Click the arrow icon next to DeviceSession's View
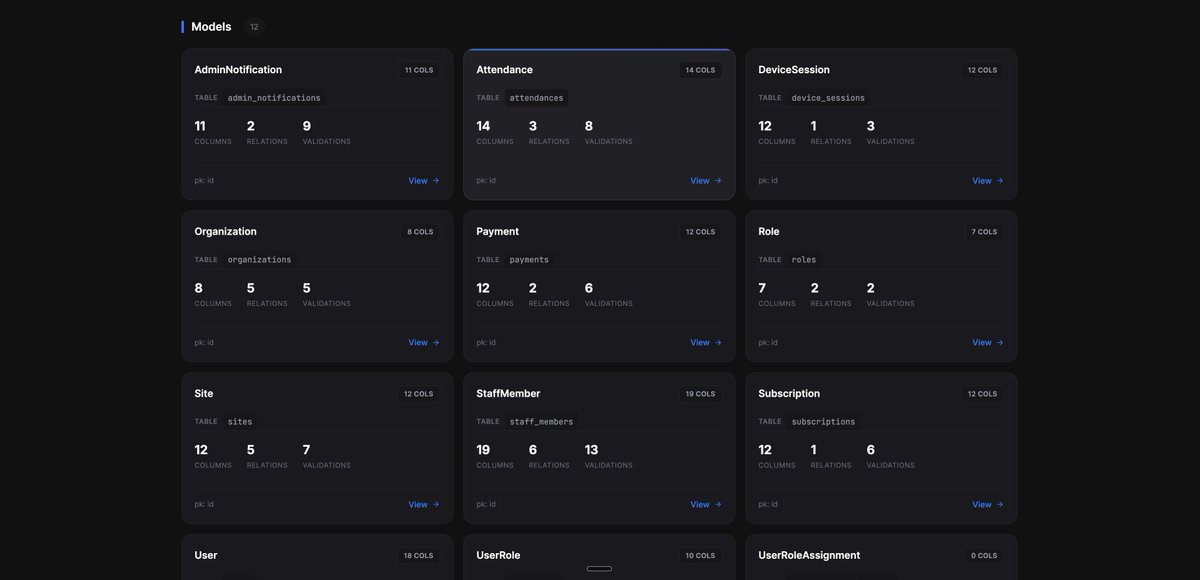Image resolution: width=1200 pixels, height=580 pixels. point(999,178)
